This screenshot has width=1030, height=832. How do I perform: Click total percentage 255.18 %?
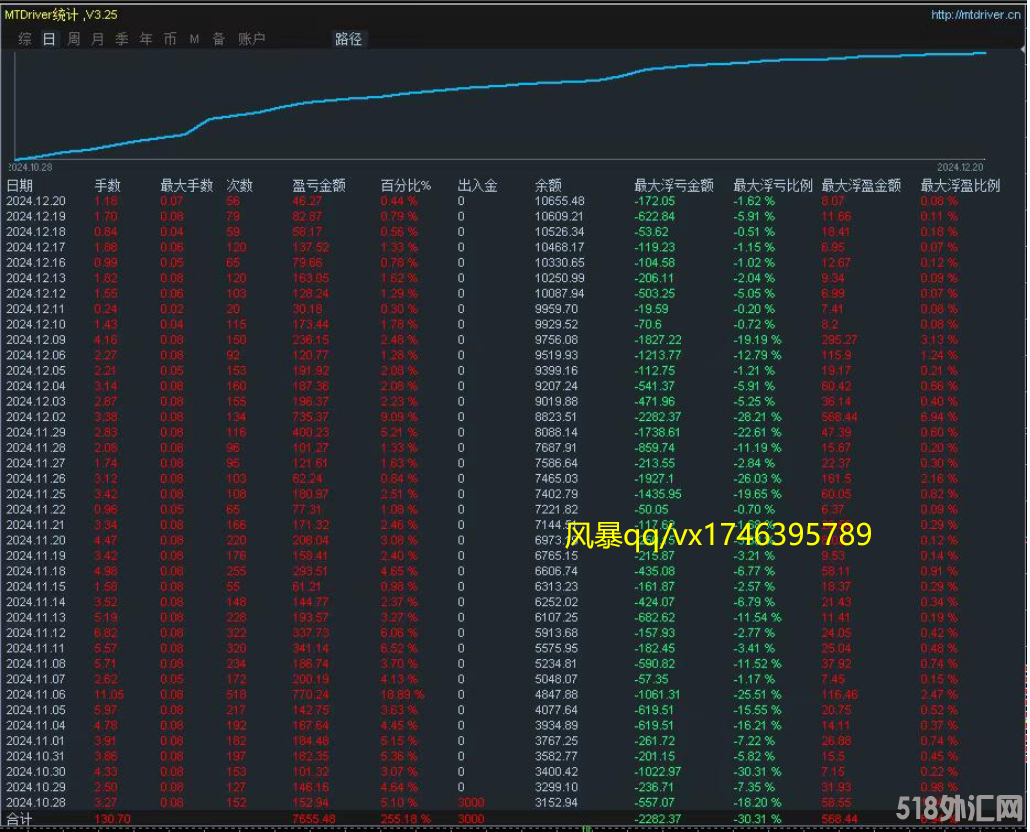tap(405, 819)
